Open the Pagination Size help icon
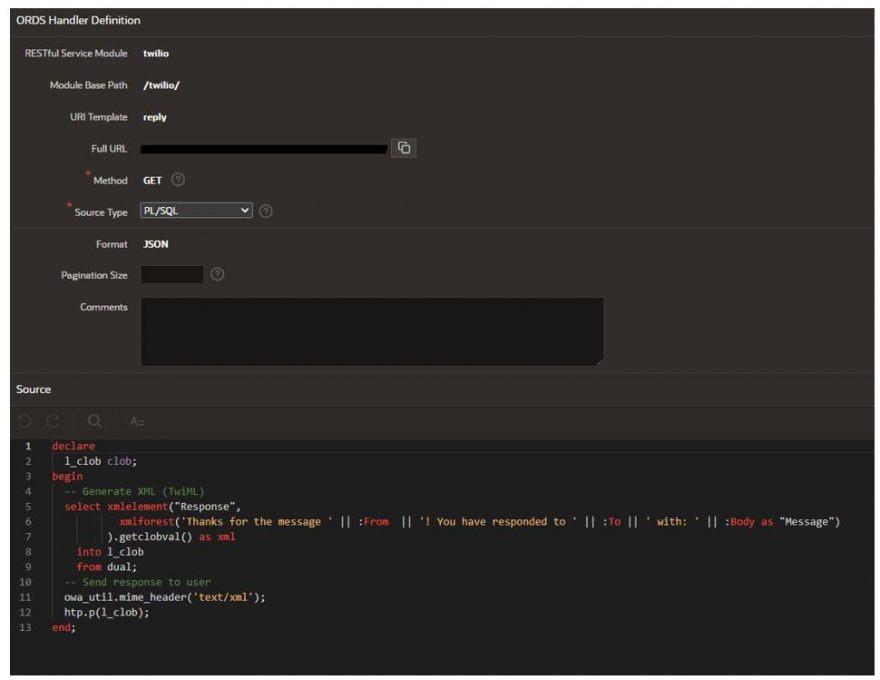This screenshot has height=680, width=880. (x=217, y=273)
